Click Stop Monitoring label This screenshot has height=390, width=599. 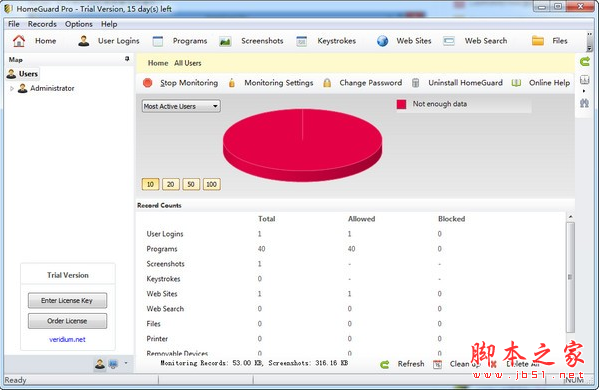click(189, 83)
